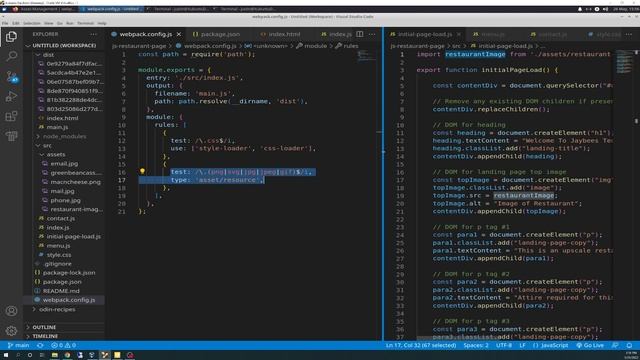Click the UTF-8 encoding selector
Viewport: 640px width, 360px height.
coord(504,345)
